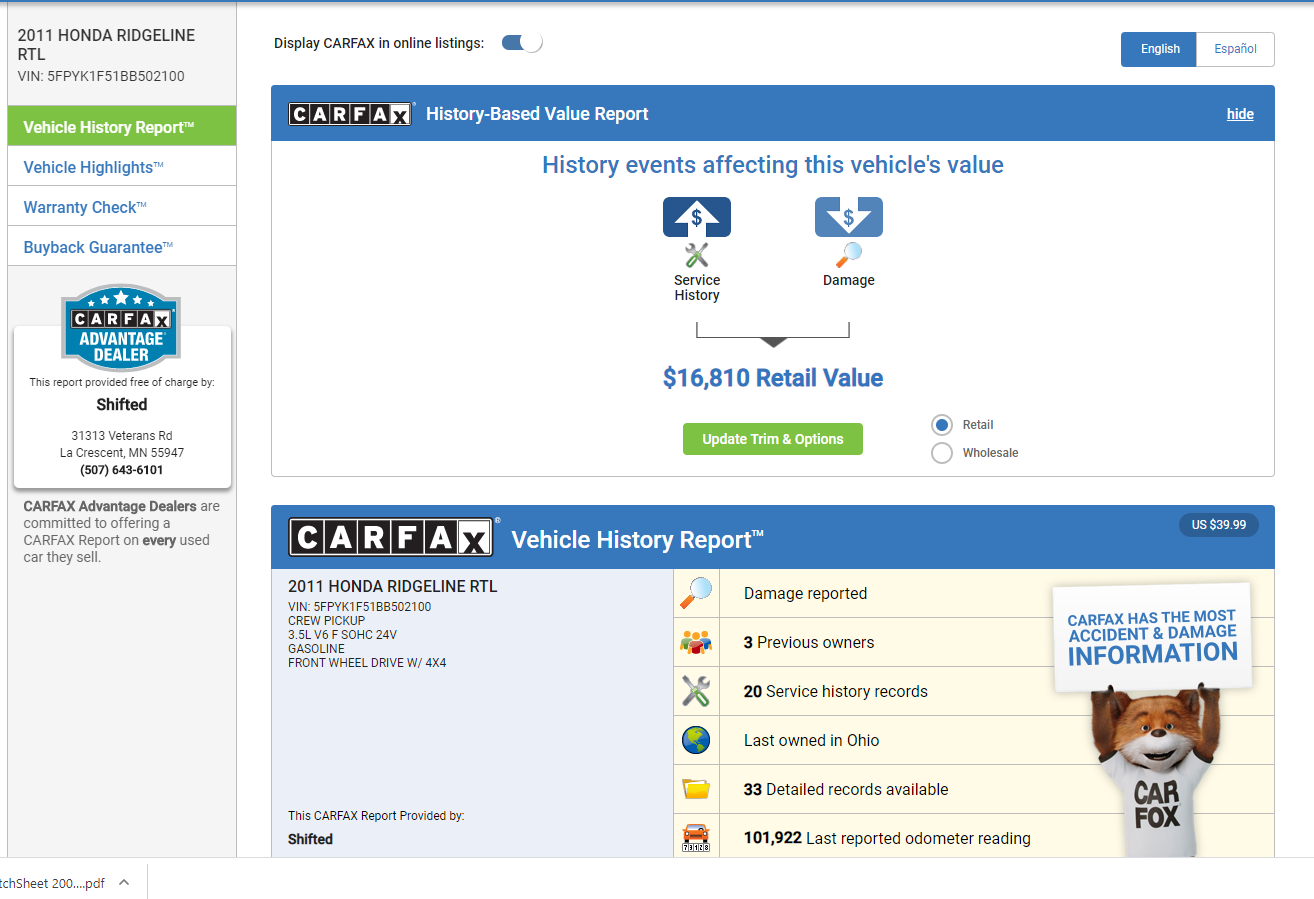Click the hide link in Value Report
This screenshot has height=899, width=1314.
click(x=1240, y=114)
